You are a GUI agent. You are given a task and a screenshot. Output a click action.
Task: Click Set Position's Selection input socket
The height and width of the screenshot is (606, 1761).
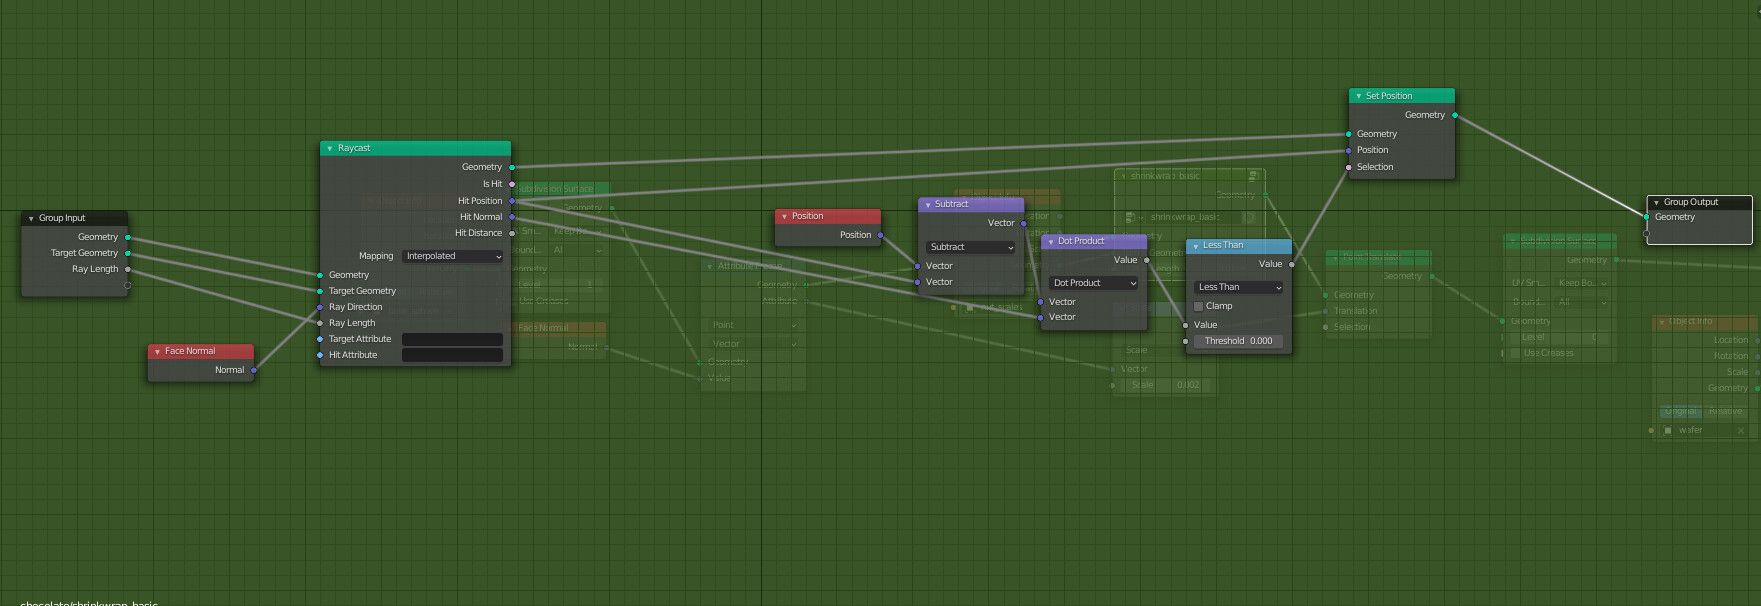(x=1349, y=167)
